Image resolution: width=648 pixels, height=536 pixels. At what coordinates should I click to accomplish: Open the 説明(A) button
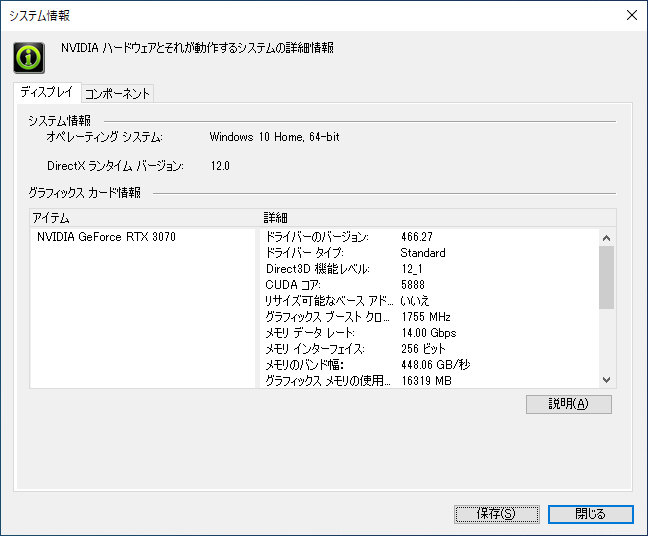(569, 404)
